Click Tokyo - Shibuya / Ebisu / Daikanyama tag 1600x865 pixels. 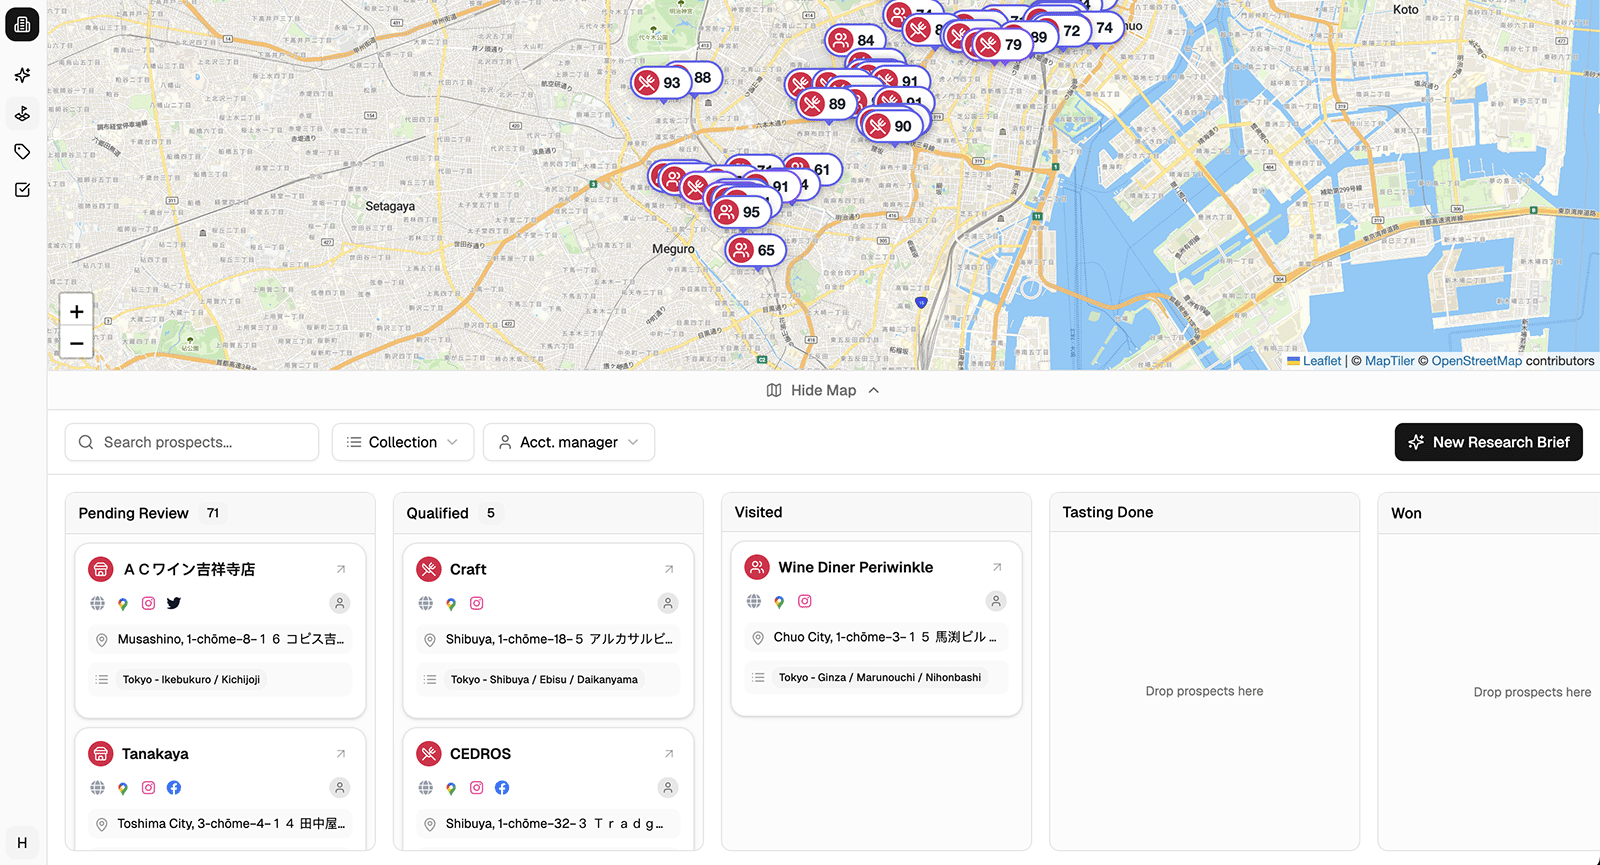point(544,680)
